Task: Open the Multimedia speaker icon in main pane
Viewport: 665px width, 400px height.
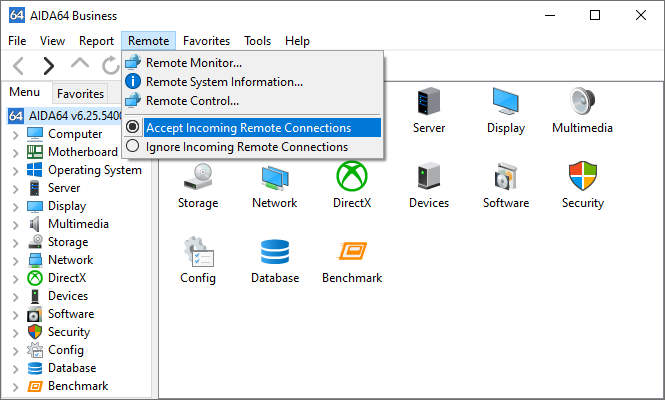Action: (x=582, y=101)
